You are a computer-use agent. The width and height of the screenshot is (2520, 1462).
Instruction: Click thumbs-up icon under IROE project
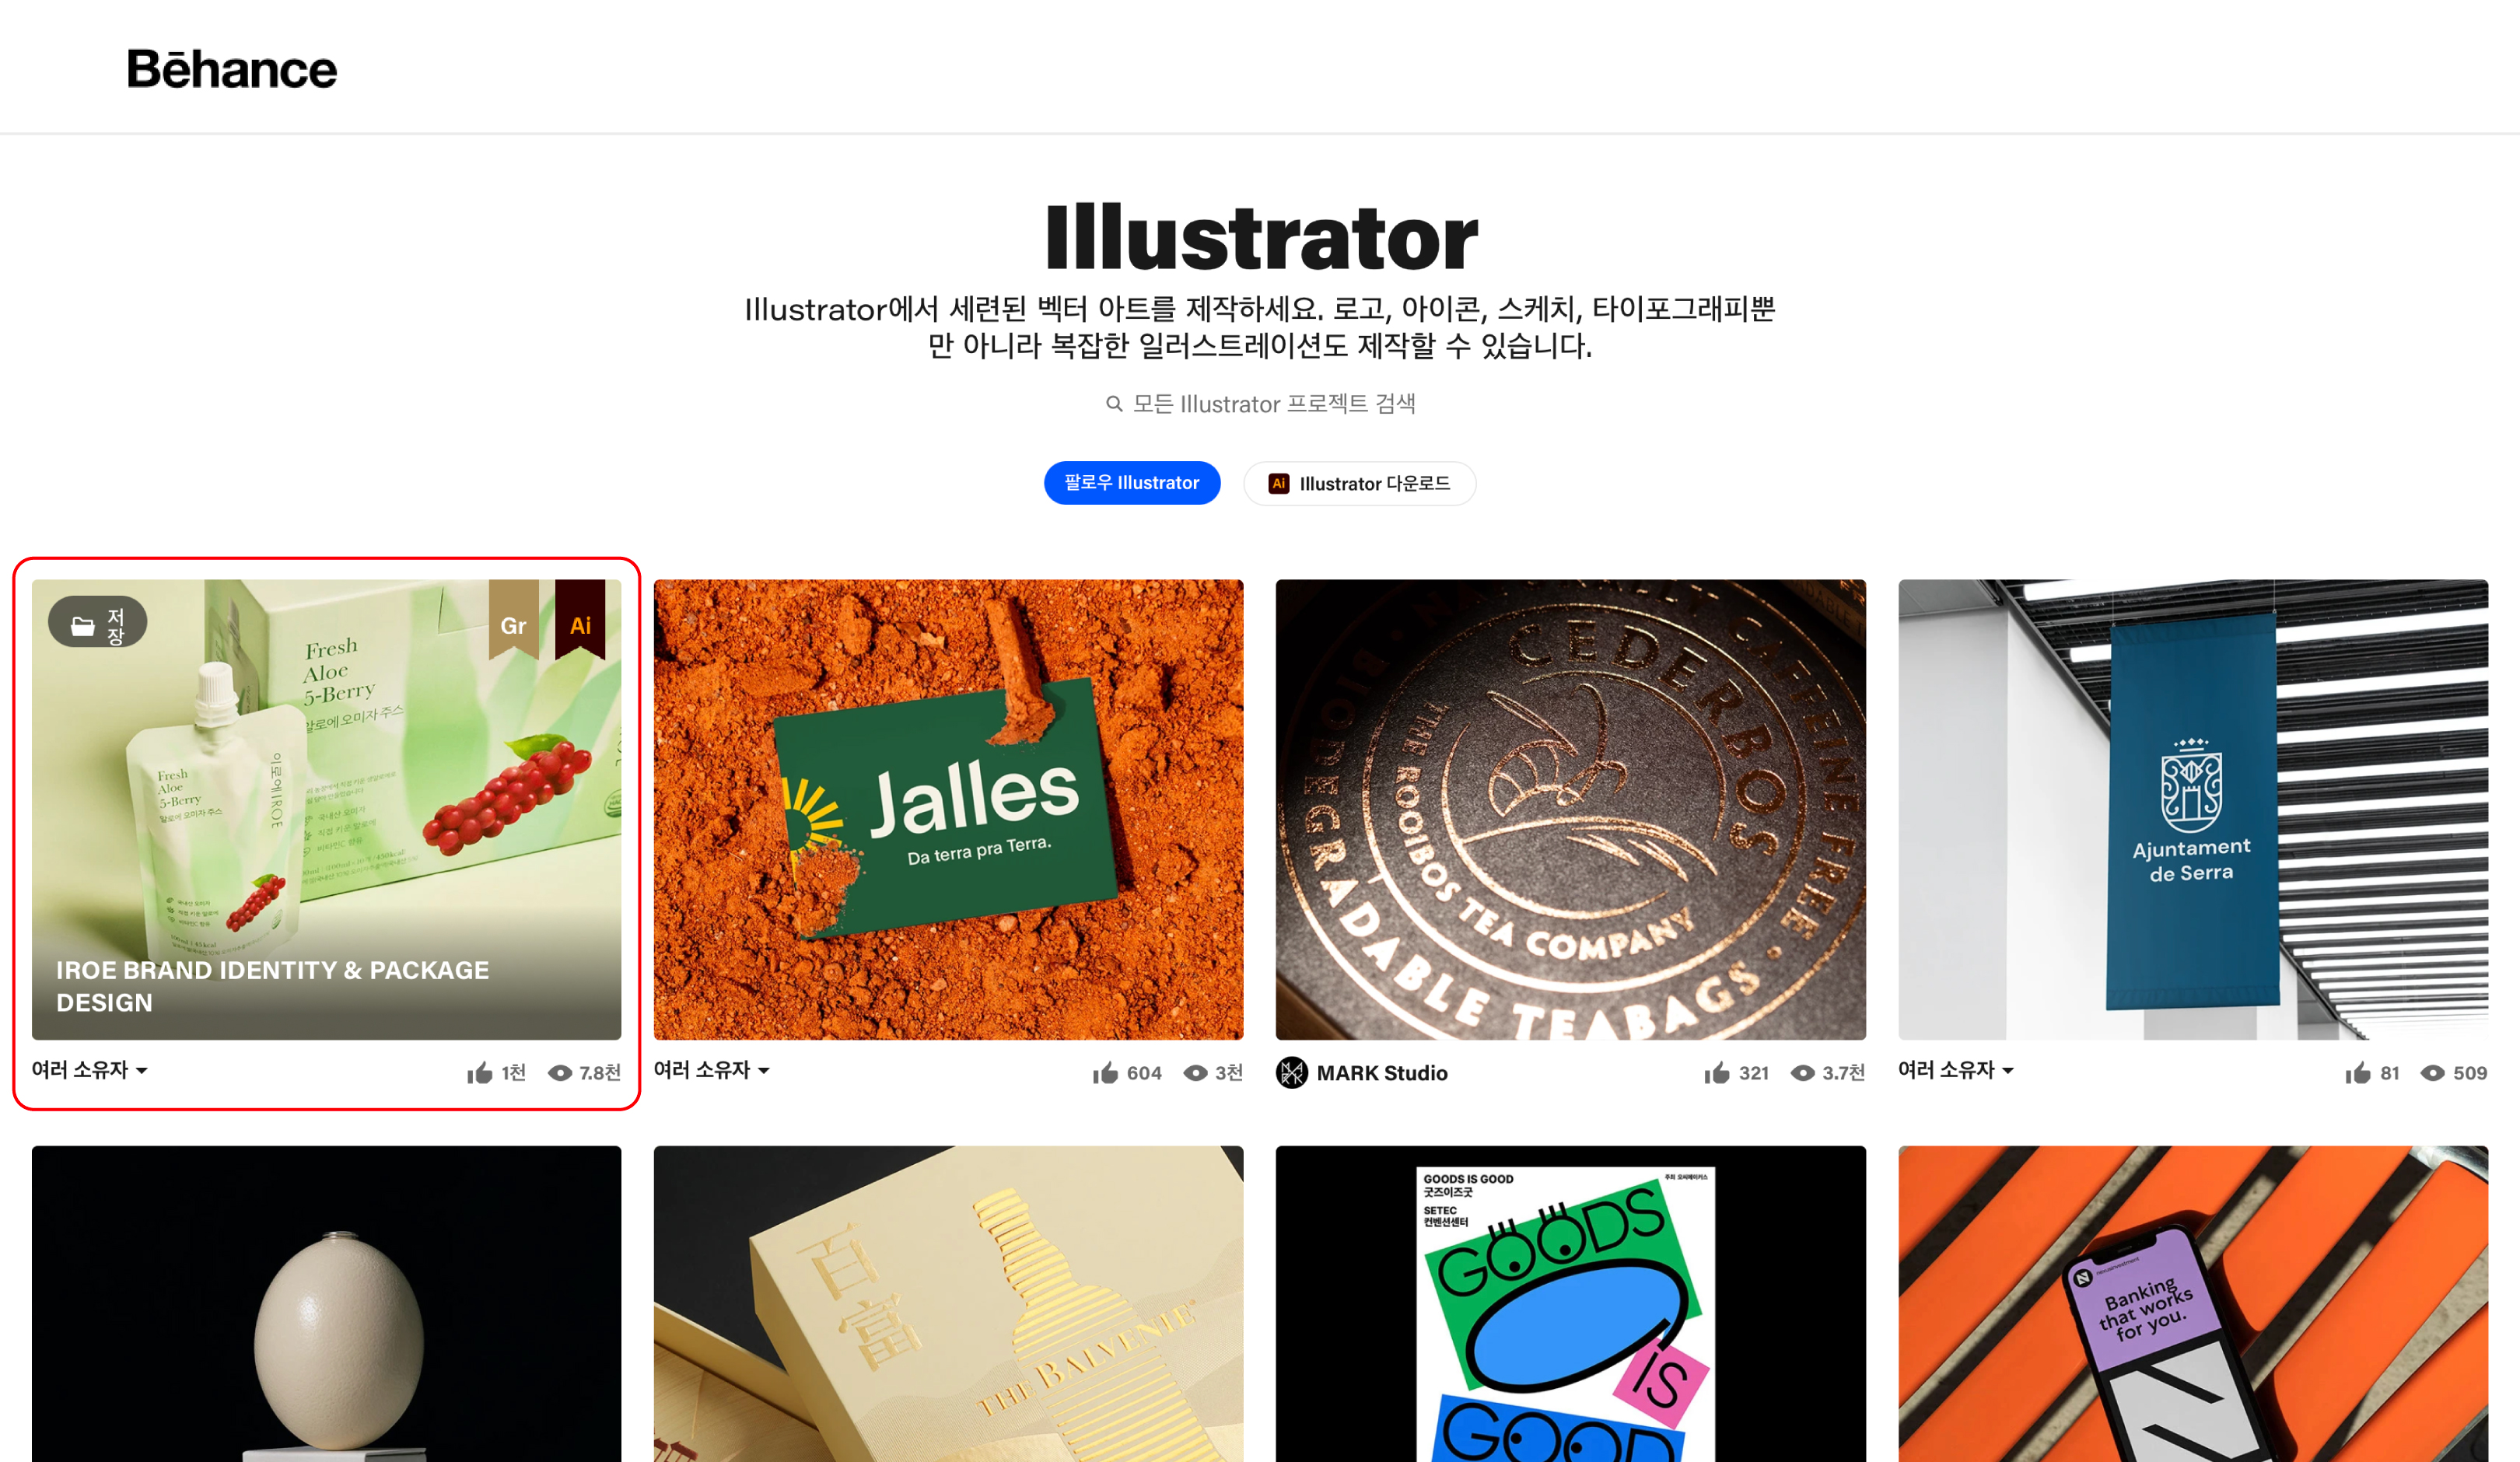tap(480, 1073)
